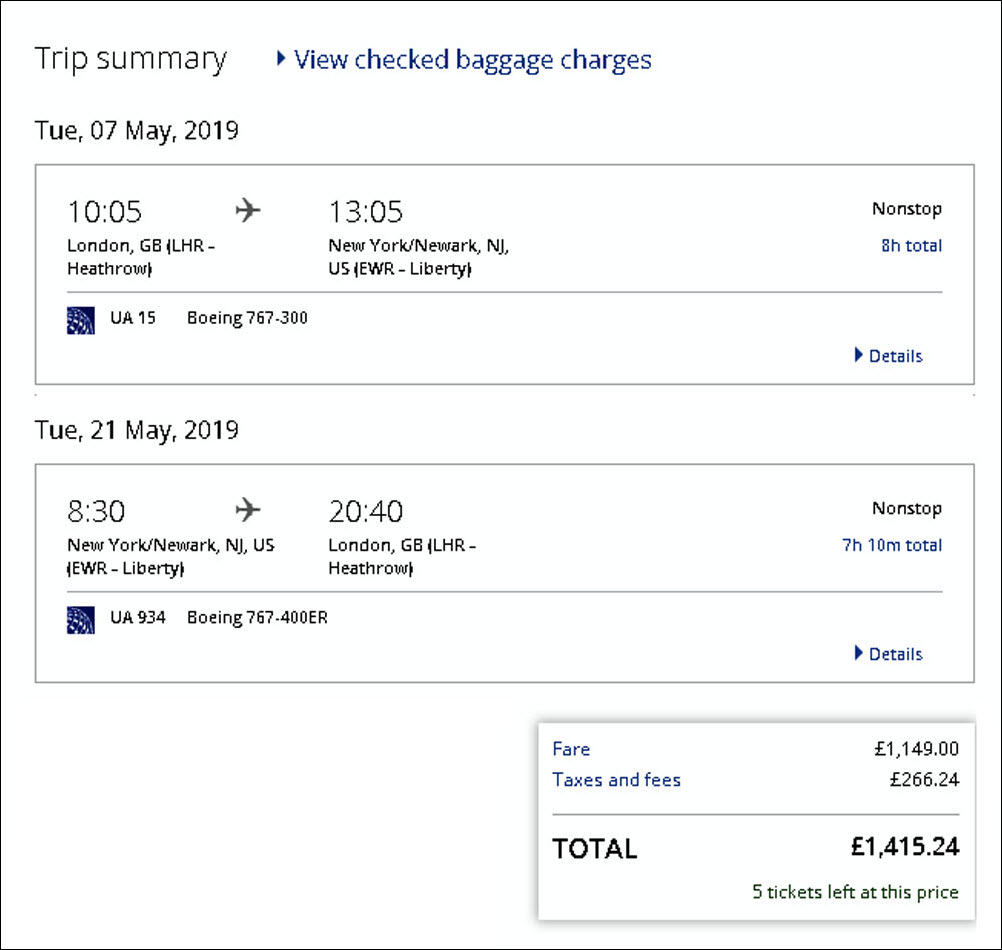Expand View checked baggage charges
Viewport: 1002px width, 950px height.
pos(463,60)
